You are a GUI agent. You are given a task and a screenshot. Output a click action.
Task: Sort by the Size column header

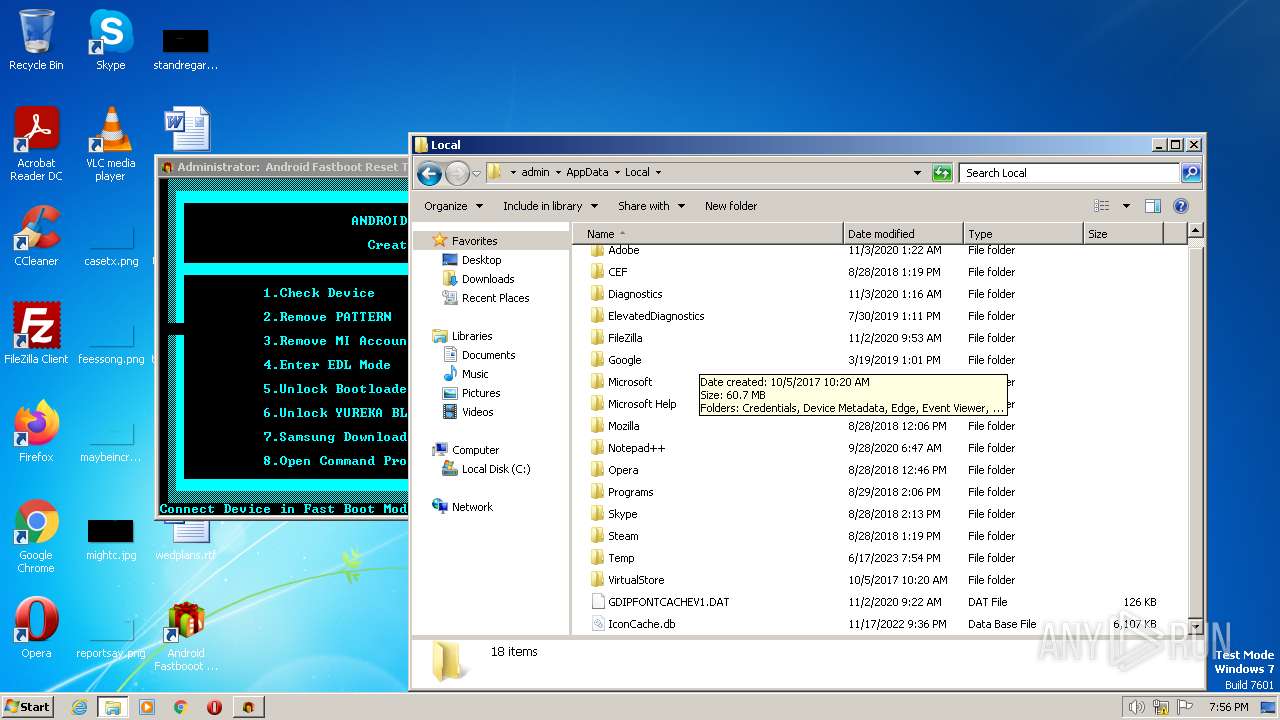1123,234
